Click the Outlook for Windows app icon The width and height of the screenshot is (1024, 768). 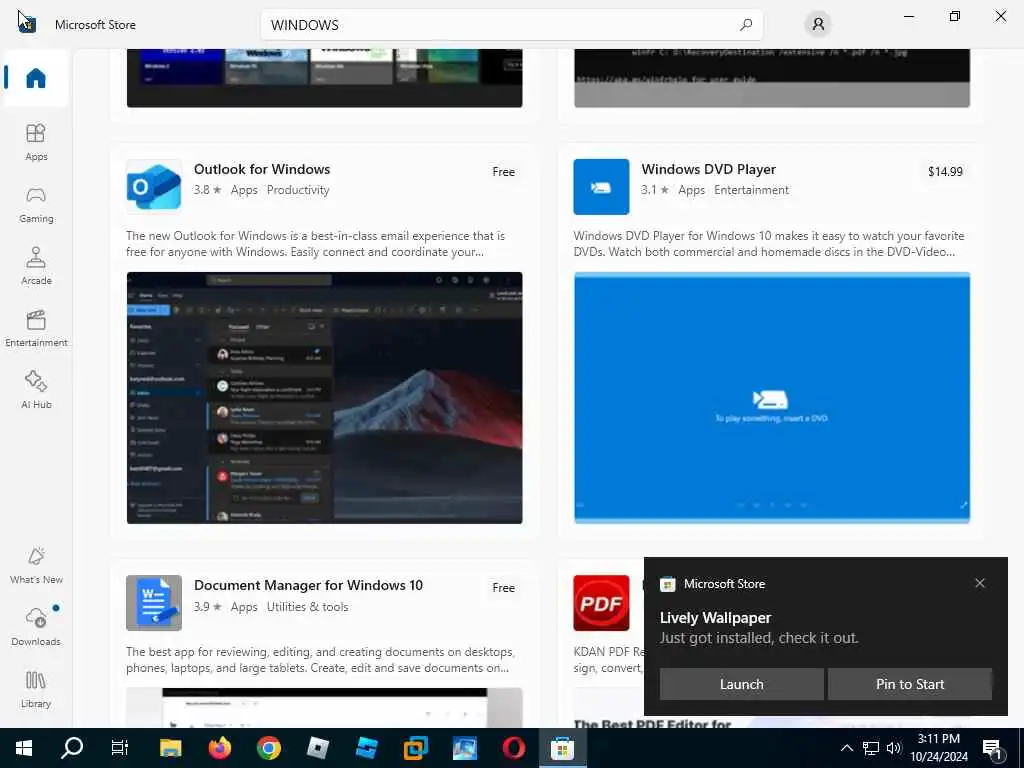(x=153, y=187)
